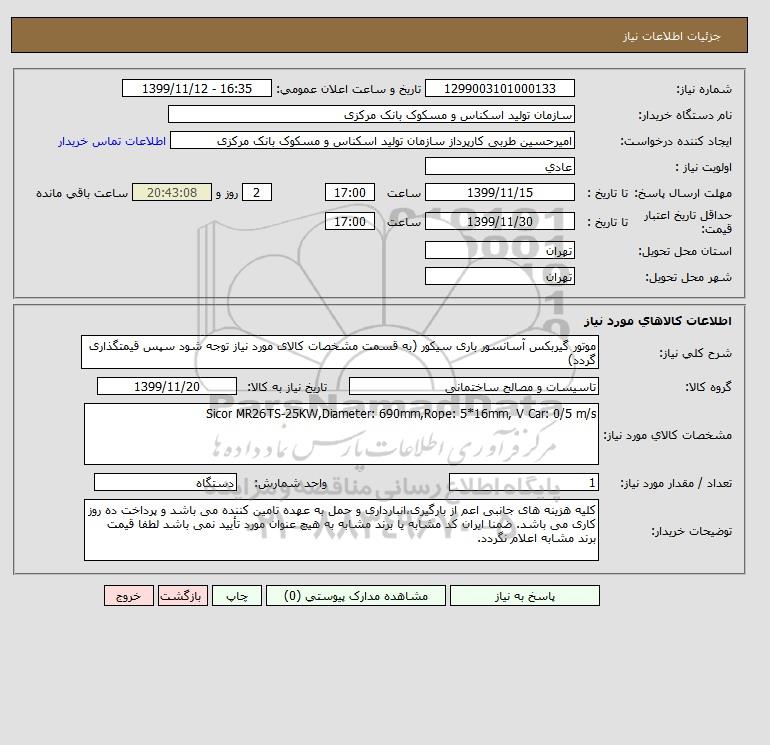This screenshot has height=745, width=770.
Task: Click the توضیحات خریدار label
Action: (x=691, y=531)
